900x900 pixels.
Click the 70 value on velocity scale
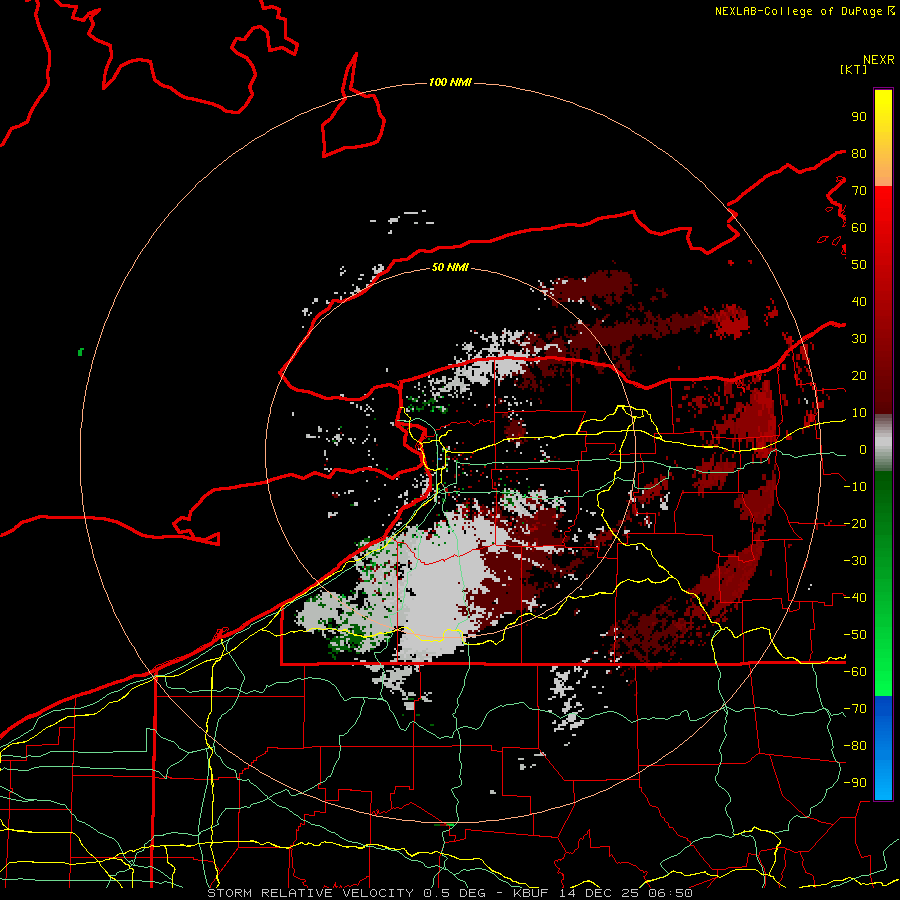tap(859, 191)
